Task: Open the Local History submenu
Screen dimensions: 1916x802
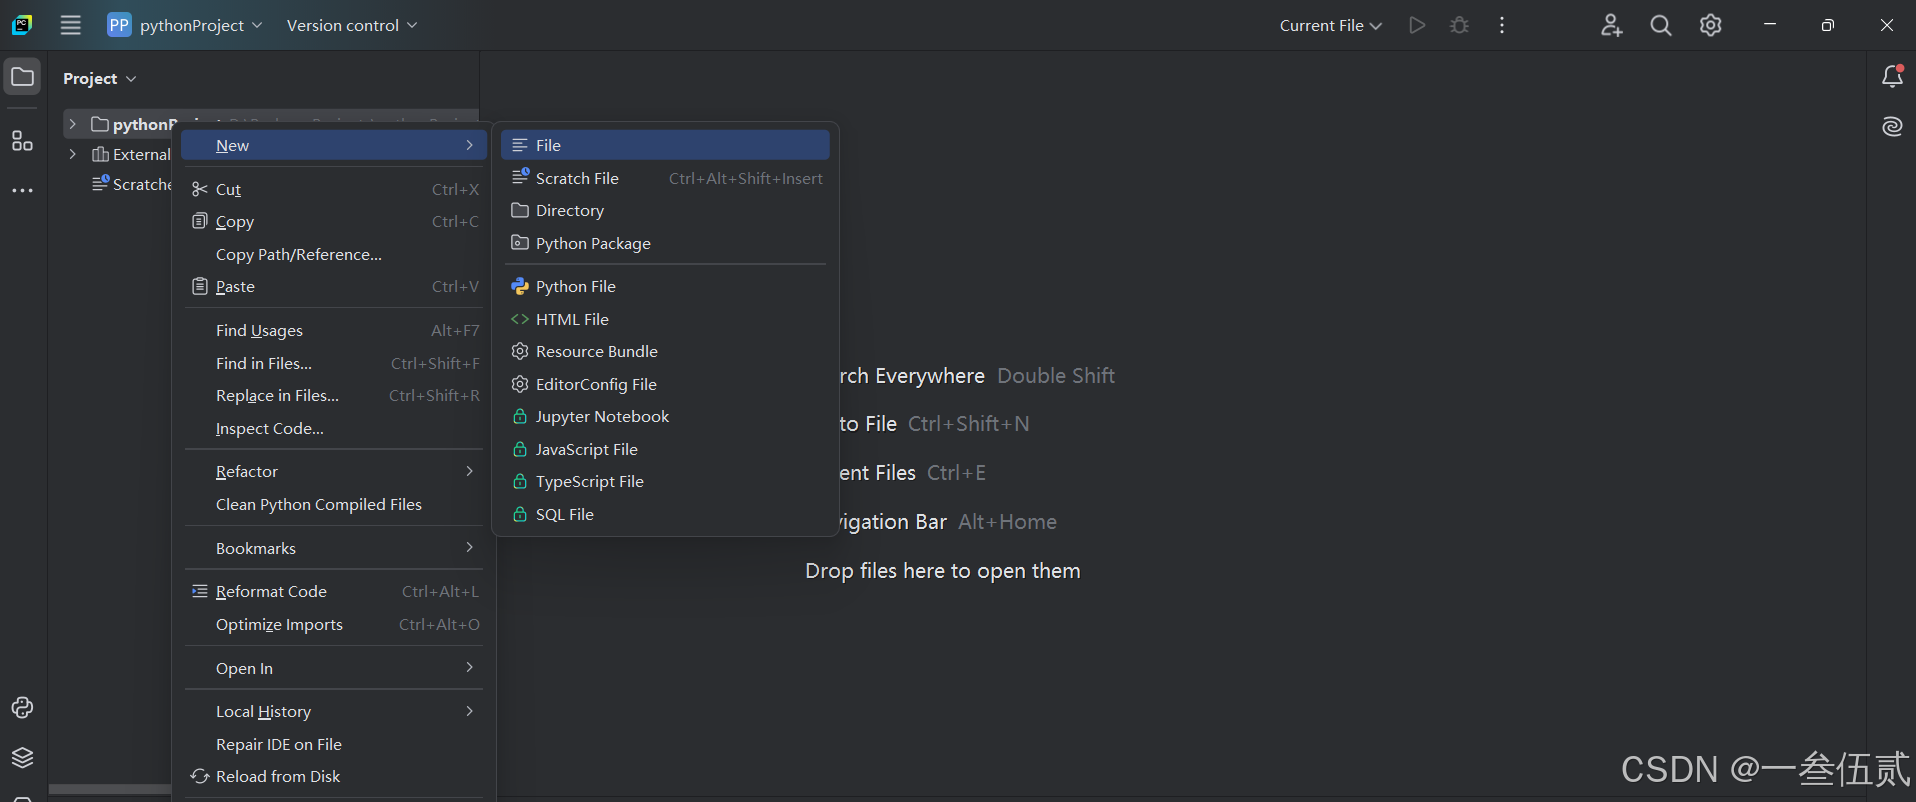Action: coord(334,711)
